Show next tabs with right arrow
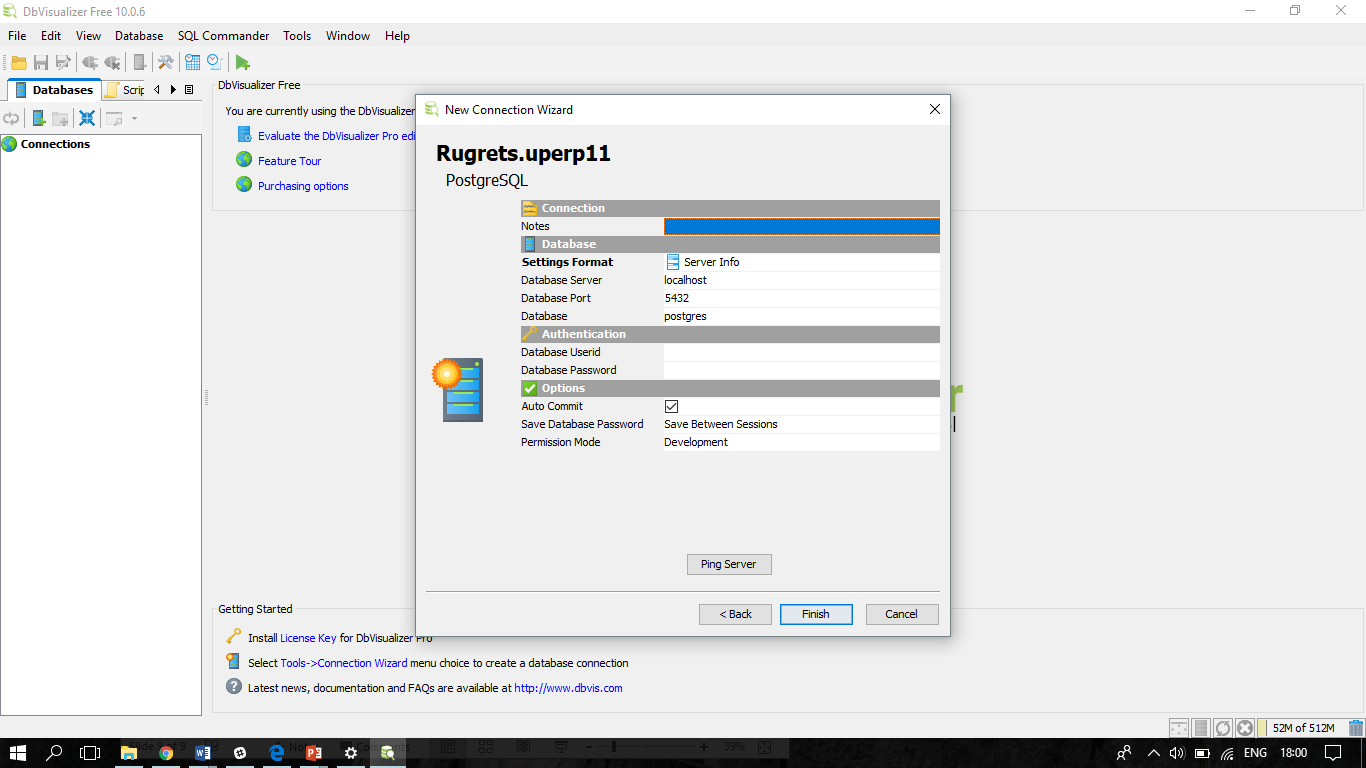Screen dimensions: 1366x768 coord(173,90)
